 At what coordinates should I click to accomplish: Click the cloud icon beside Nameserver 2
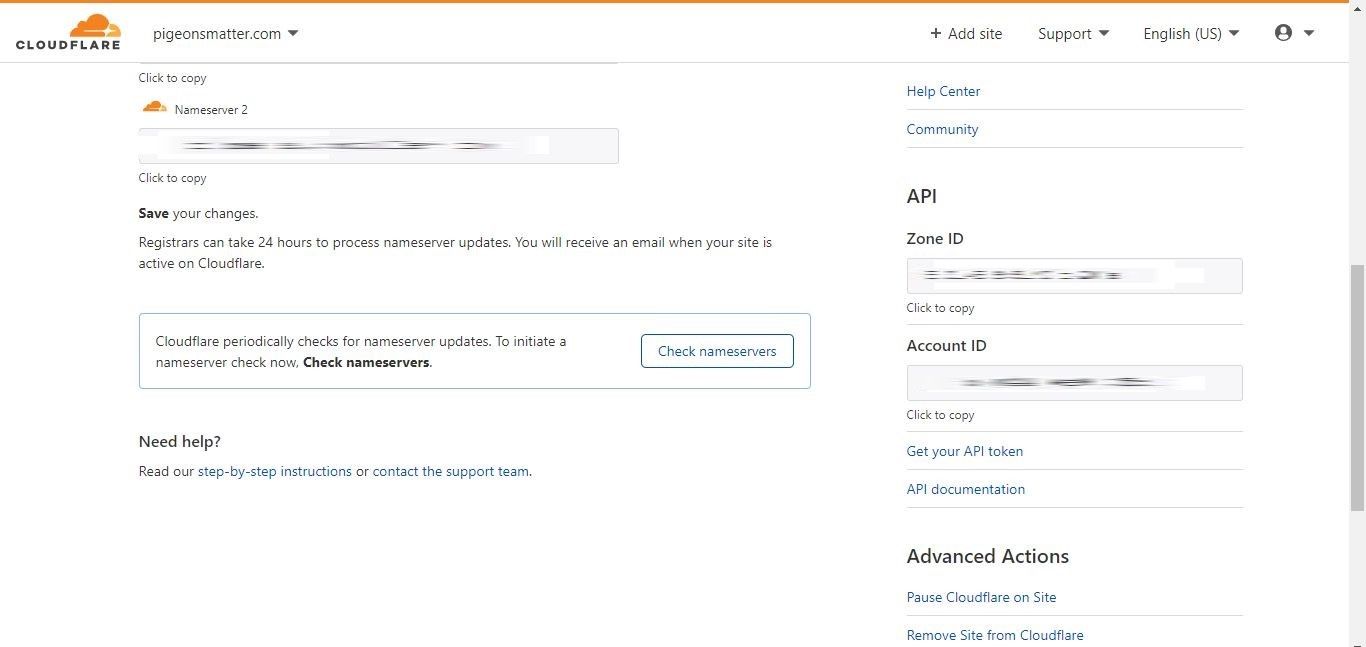154,107
